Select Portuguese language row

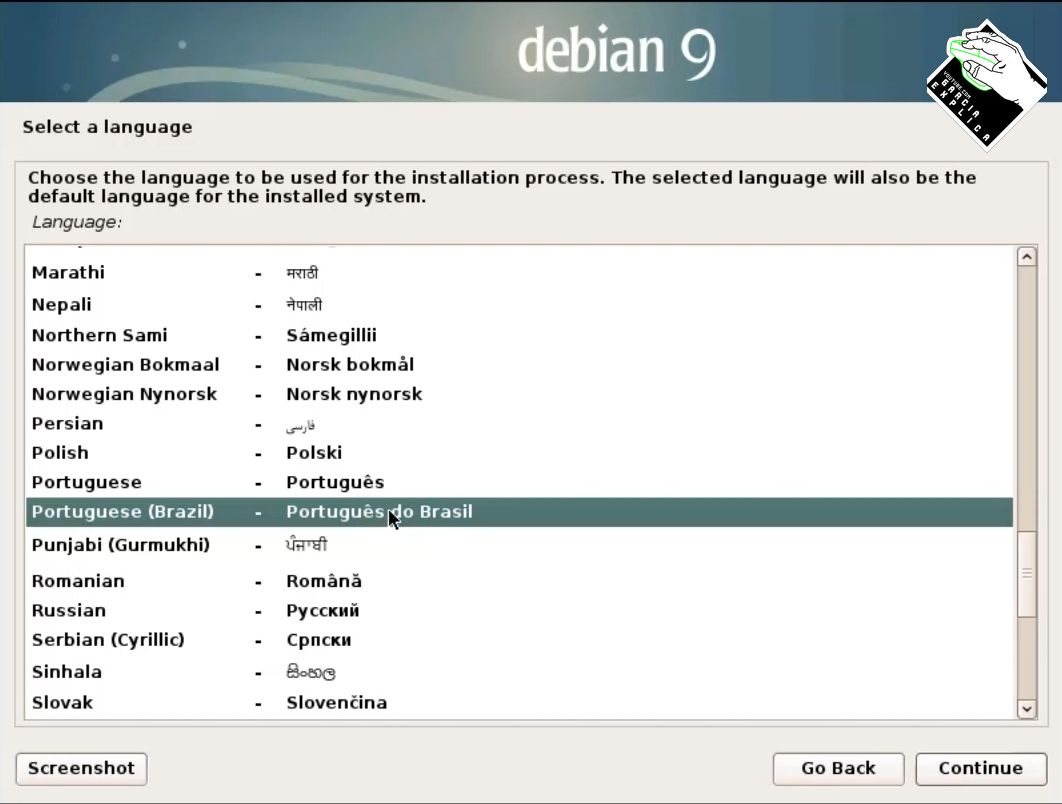519,483
